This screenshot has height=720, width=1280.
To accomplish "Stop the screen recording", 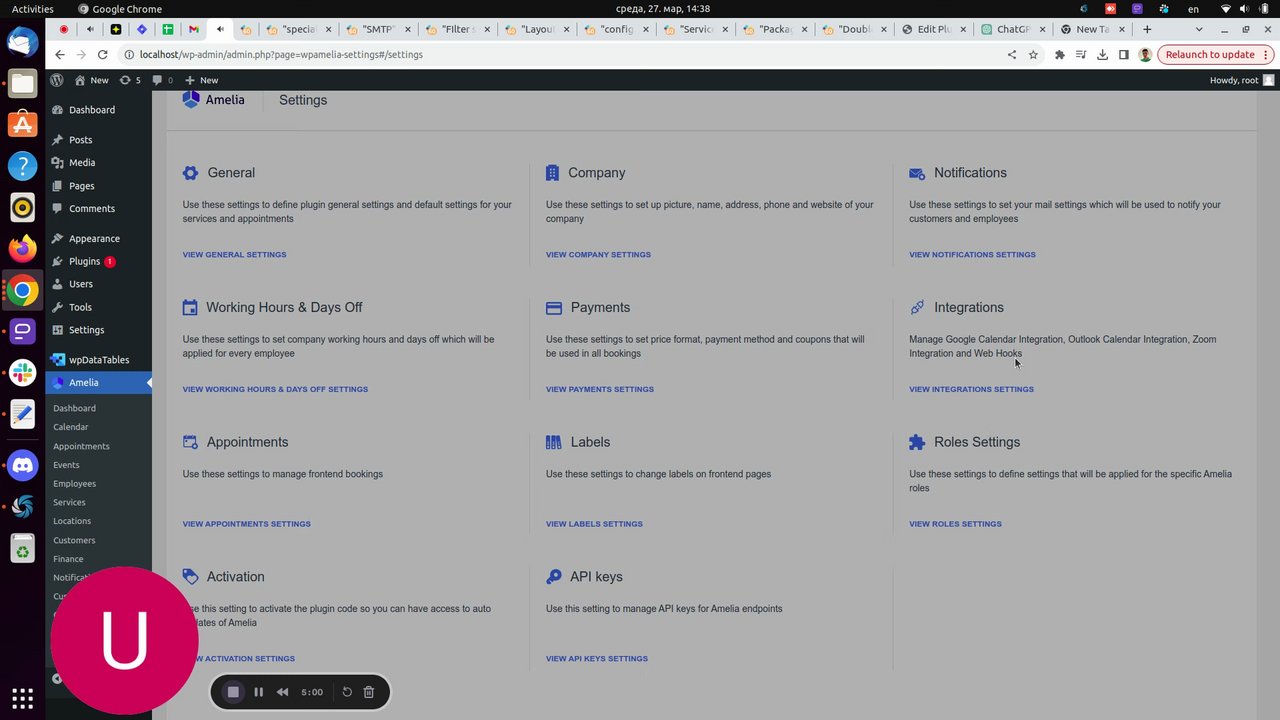I will pyautogui.click(x=233, y=692).
